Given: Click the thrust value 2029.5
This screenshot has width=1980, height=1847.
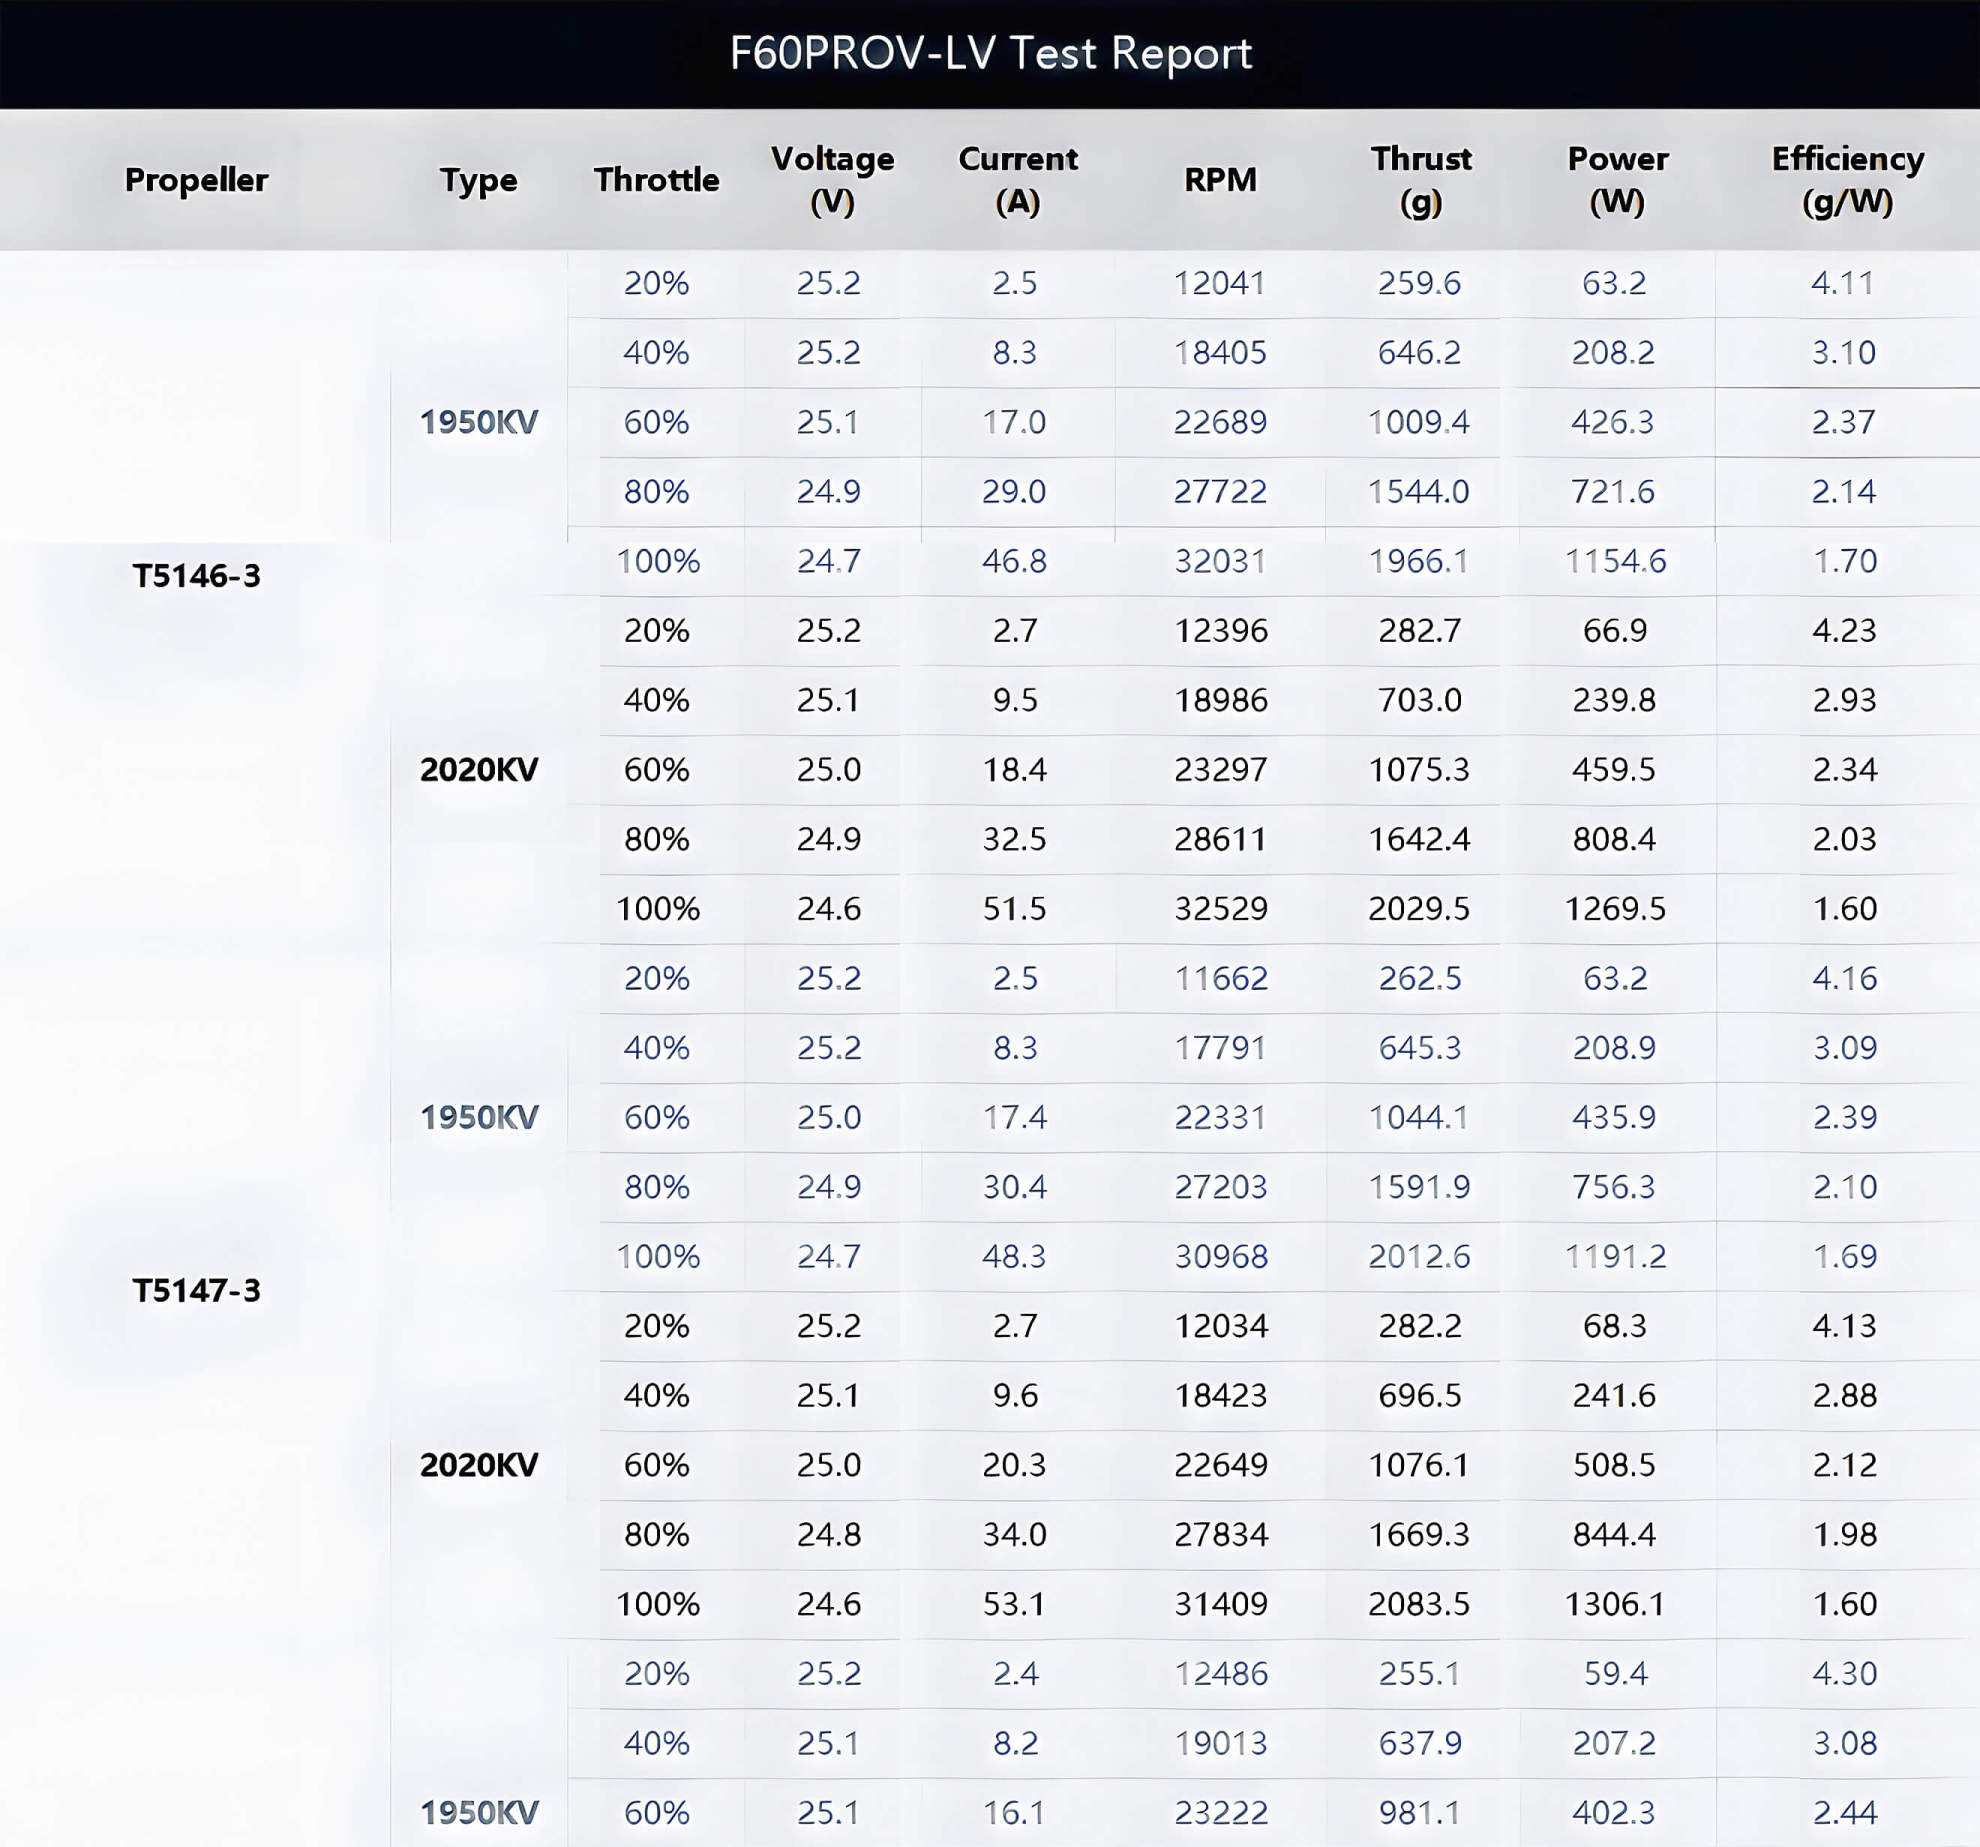Looking at the screenshot, I should (x=1419, y=909).
